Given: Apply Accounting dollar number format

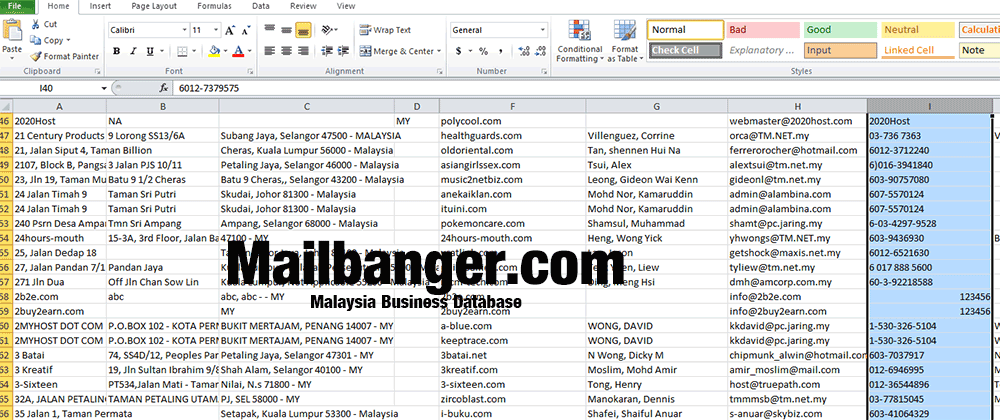Looking at the screenshot, I should tap(459, 51).
